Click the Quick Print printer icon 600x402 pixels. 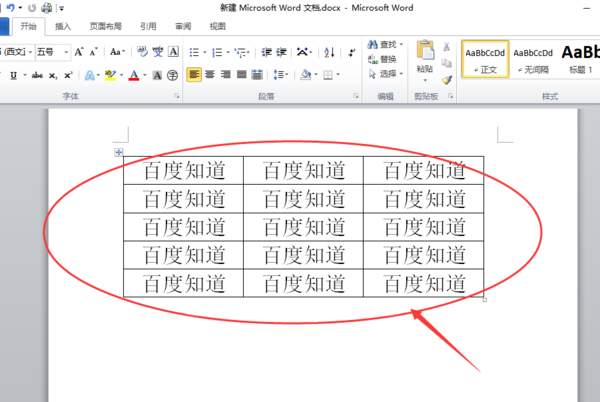point(47,8)
